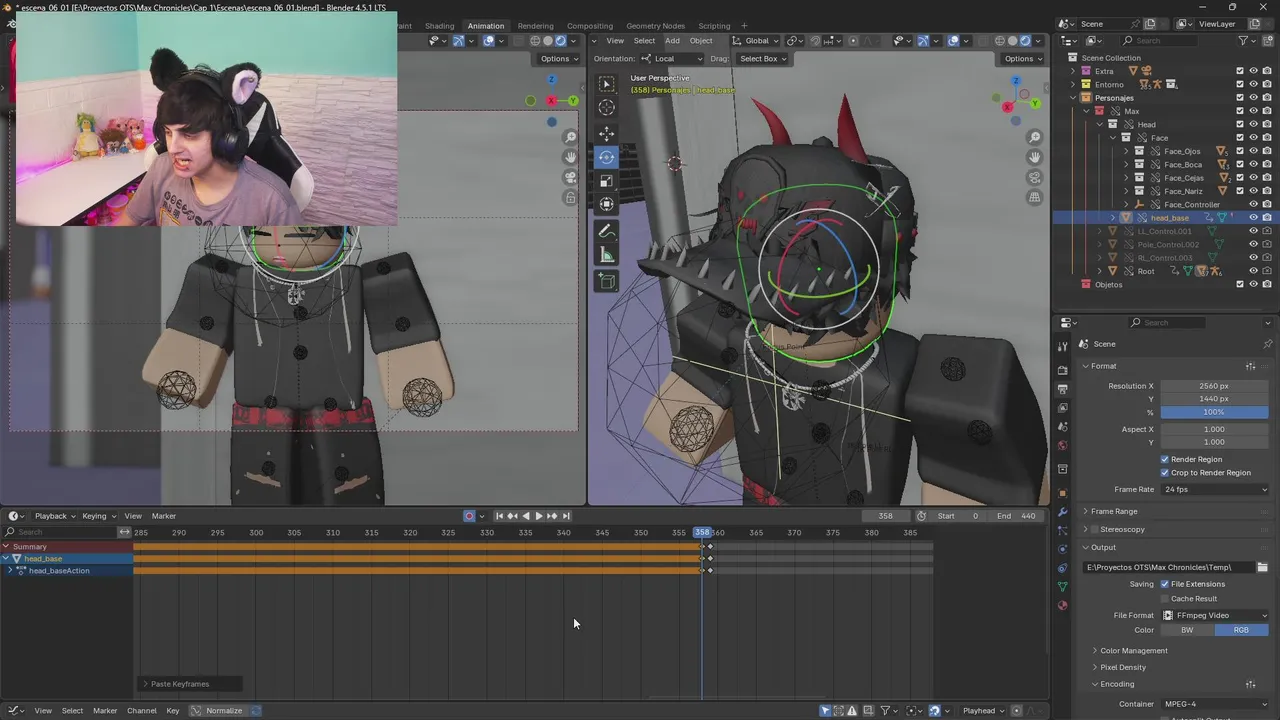The height and width of the screenshot is (720, 1280).
Task: Toggle camera view icon in the right viewport
Action: (x=1034, y=177)
